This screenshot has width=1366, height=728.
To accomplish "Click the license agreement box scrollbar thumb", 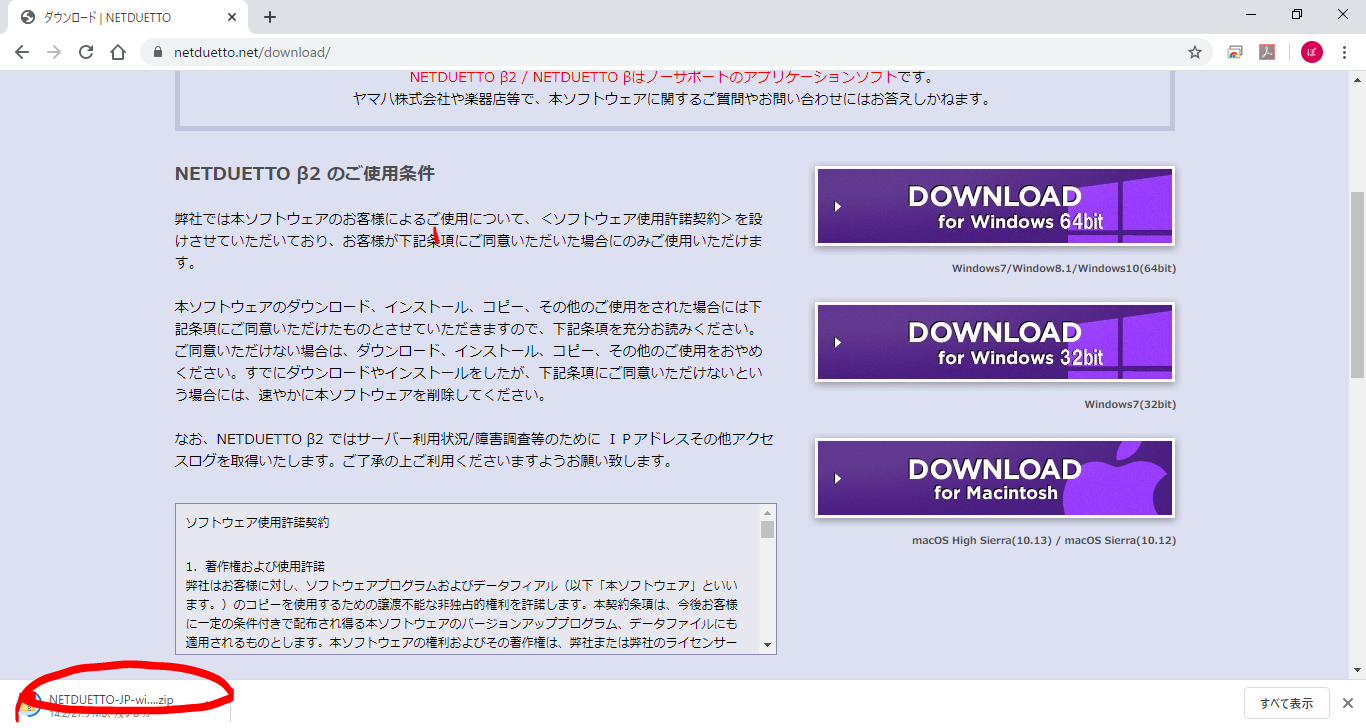I will 767,529.
